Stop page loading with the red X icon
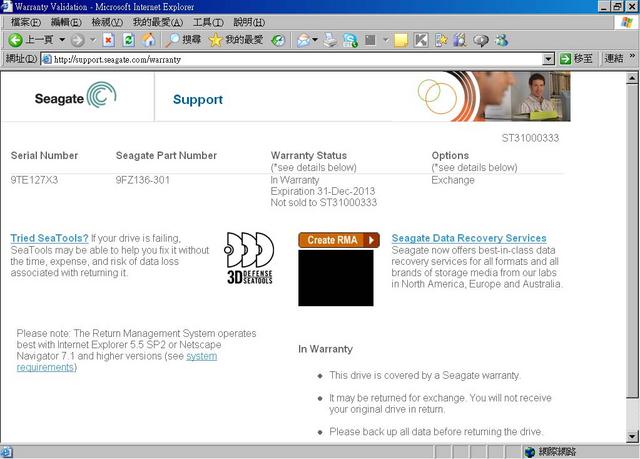Screen dimensions: 640x459 (108, 40)
